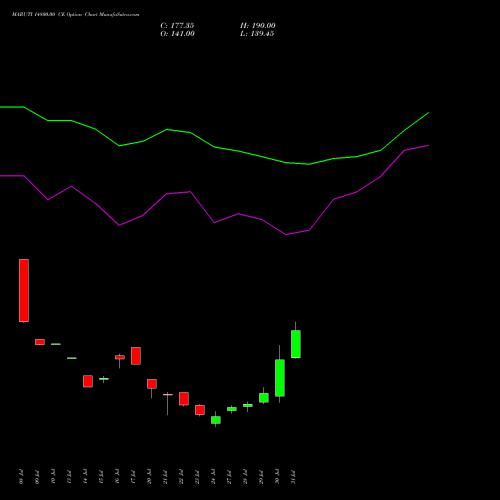The height and width of the screenshot is (500, 500).
Task: Select the red candle for 17 Jul
Action: pos(136,356)
